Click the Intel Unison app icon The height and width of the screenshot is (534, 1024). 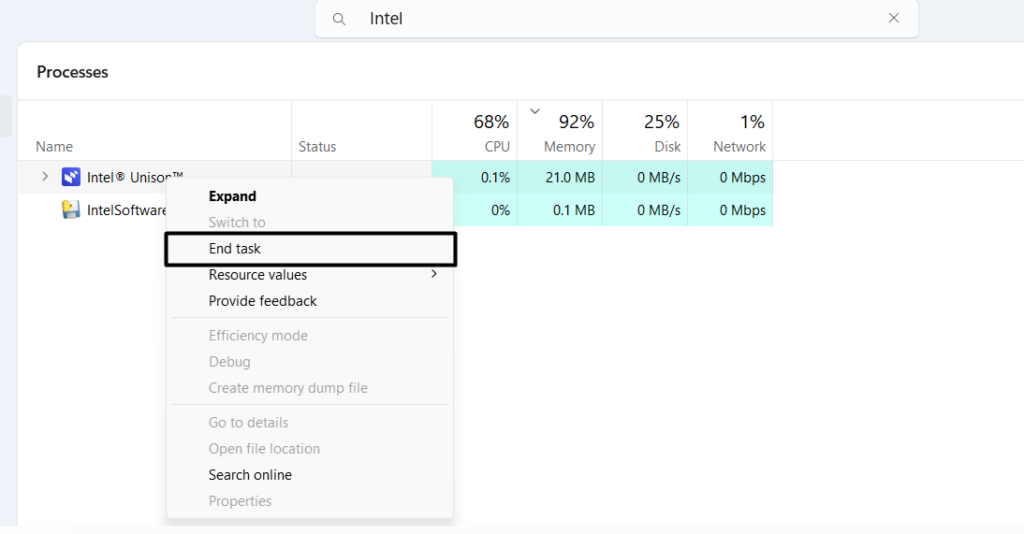pyautogui.click(x=71, y=177)
